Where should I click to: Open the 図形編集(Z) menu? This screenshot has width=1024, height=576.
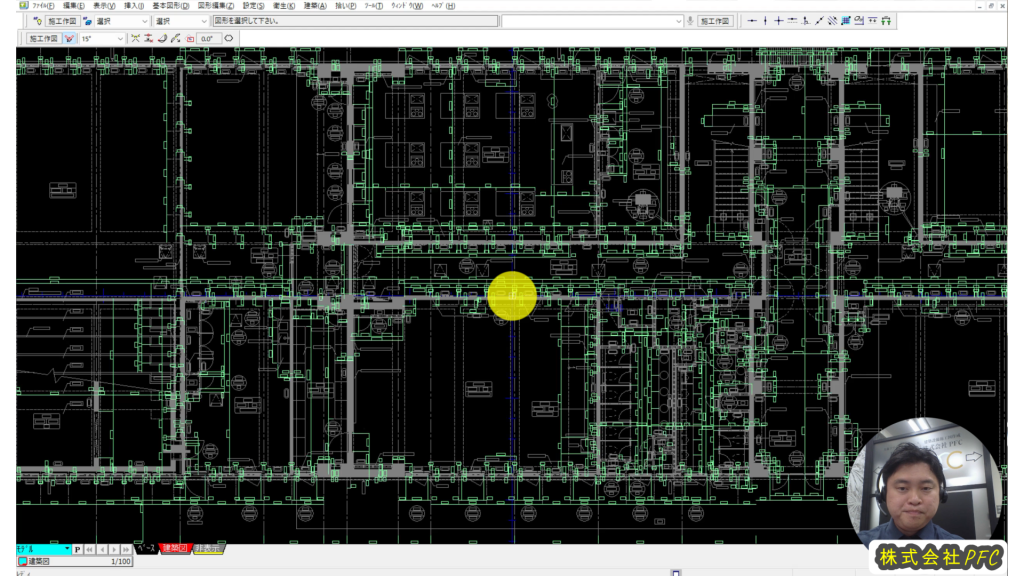tap(215, 5)
